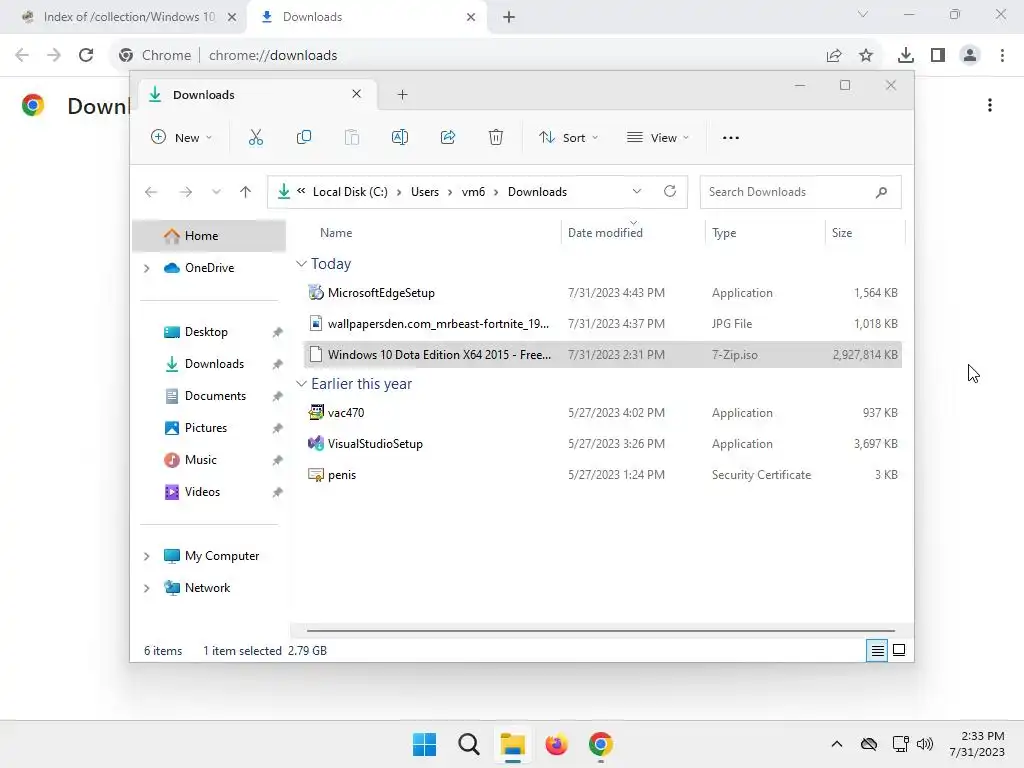Open the New item dropdown

pos(182,138)
